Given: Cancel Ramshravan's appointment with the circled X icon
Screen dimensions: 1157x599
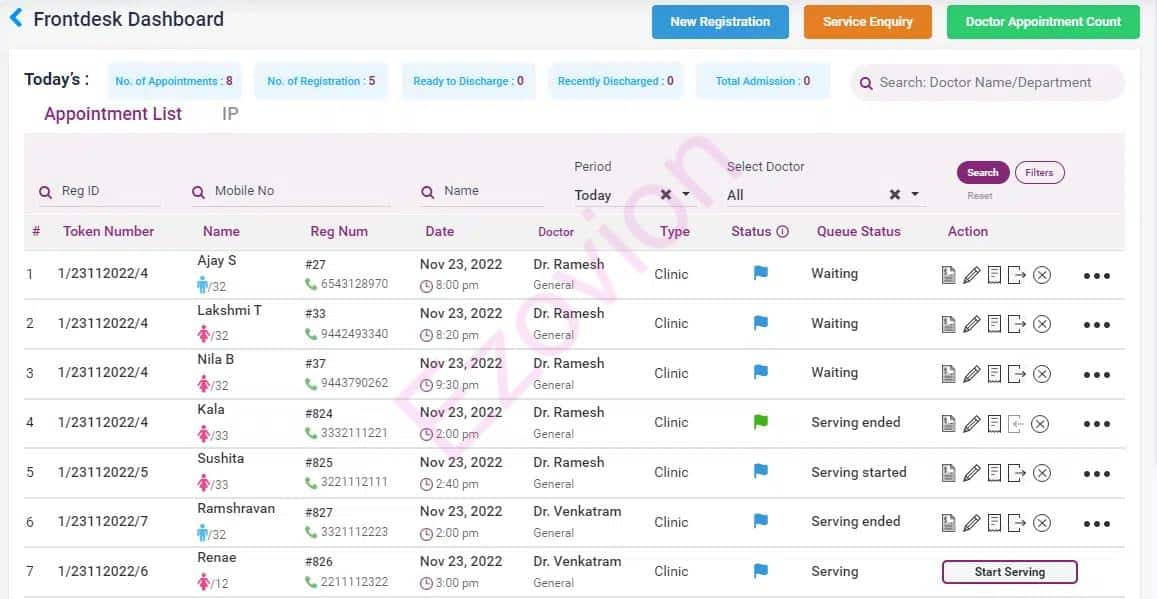Looking at the screenshot, I should [1042, 523].
